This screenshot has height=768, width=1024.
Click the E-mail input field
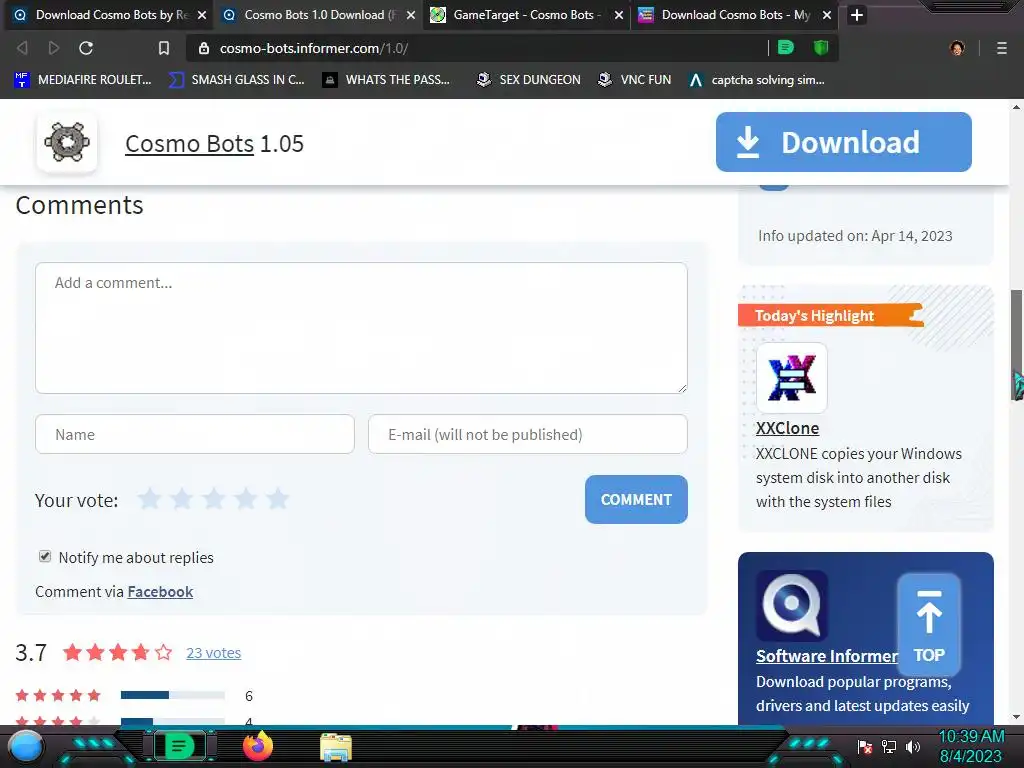click(528, 434)
